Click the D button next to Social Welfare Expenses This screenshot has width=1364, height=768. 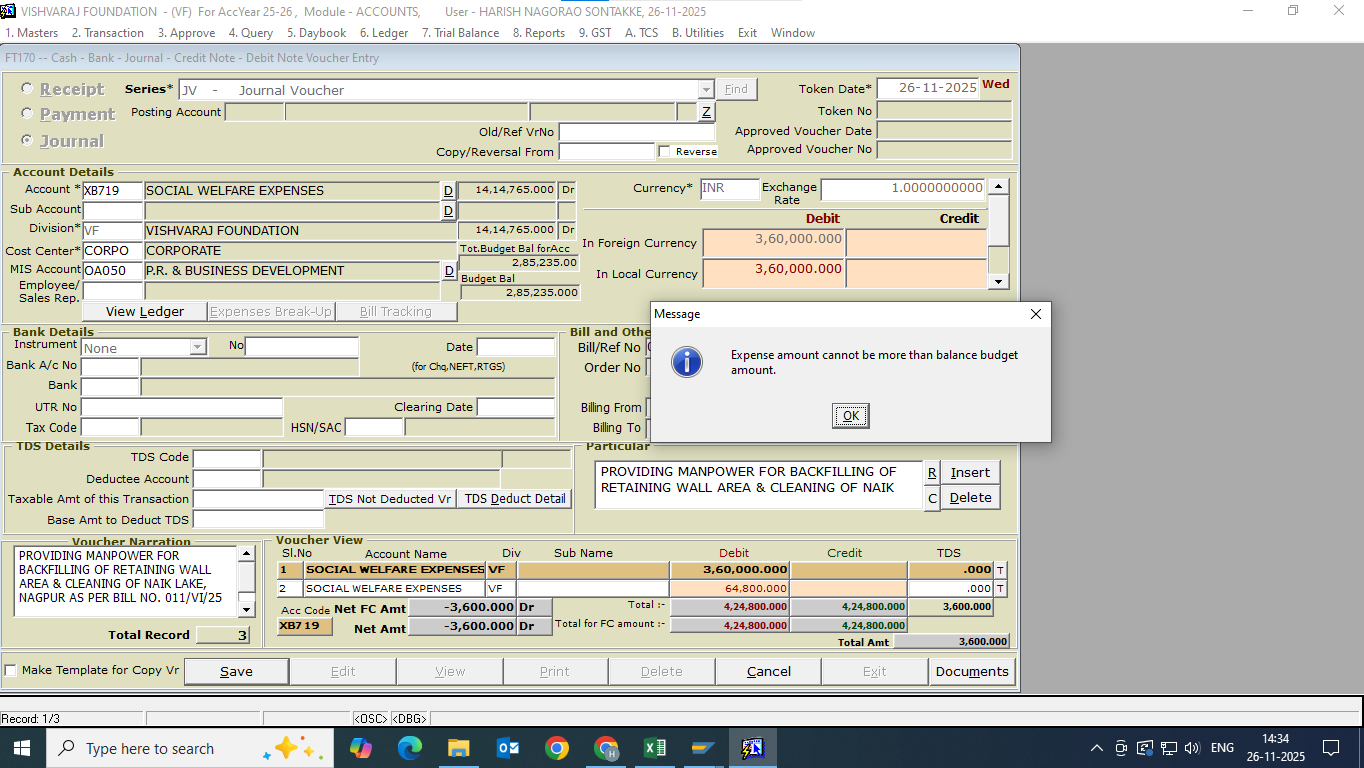(448, 190)
